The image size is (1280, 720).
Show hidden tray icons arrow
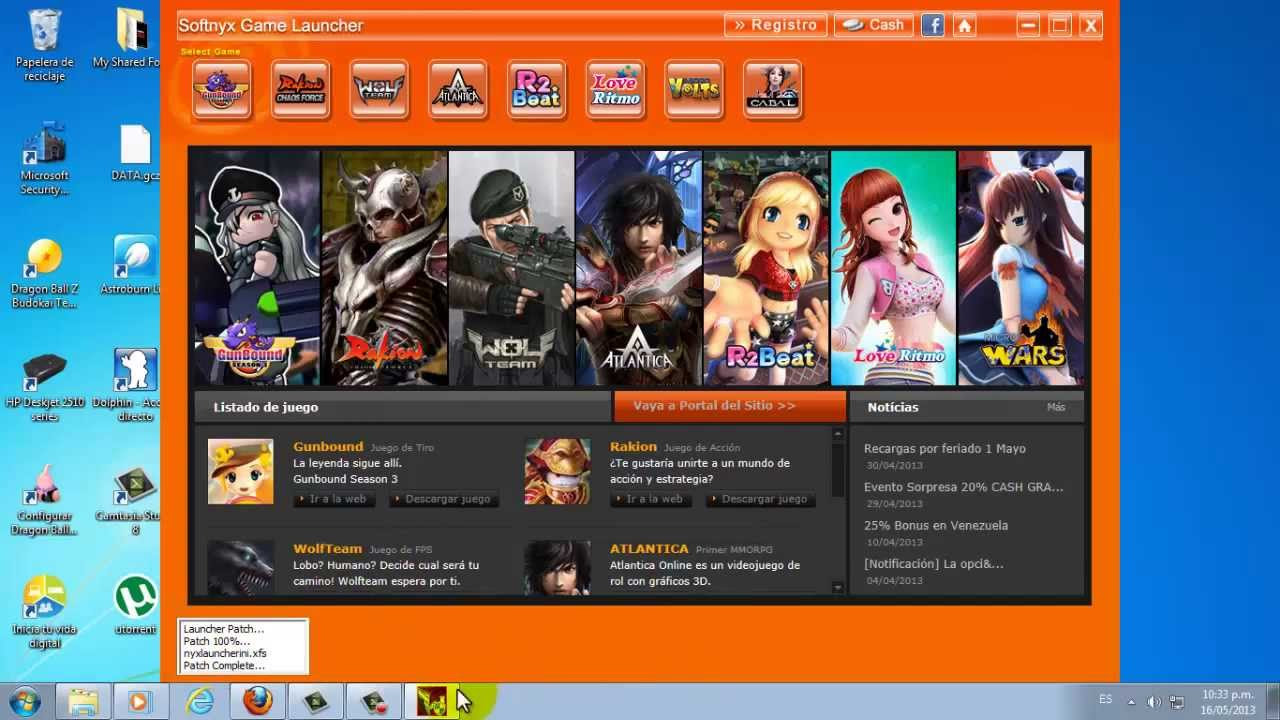click(x=1132, y=701)
